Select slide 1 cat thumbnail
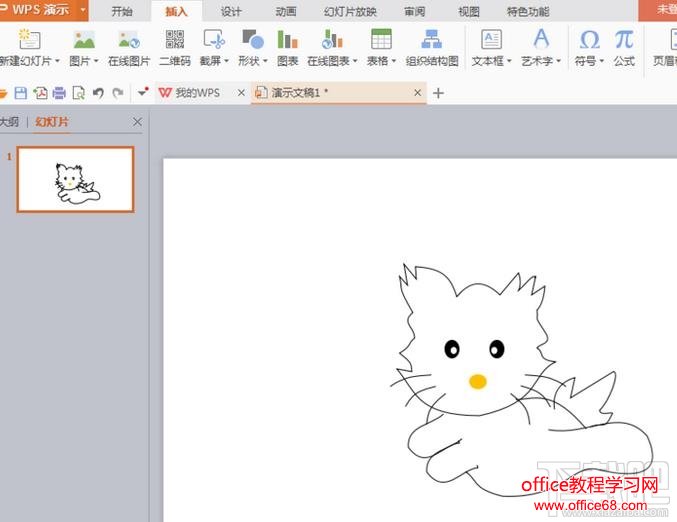The height and width of the screenshot is (522, 677). click(x=75, y=180)
